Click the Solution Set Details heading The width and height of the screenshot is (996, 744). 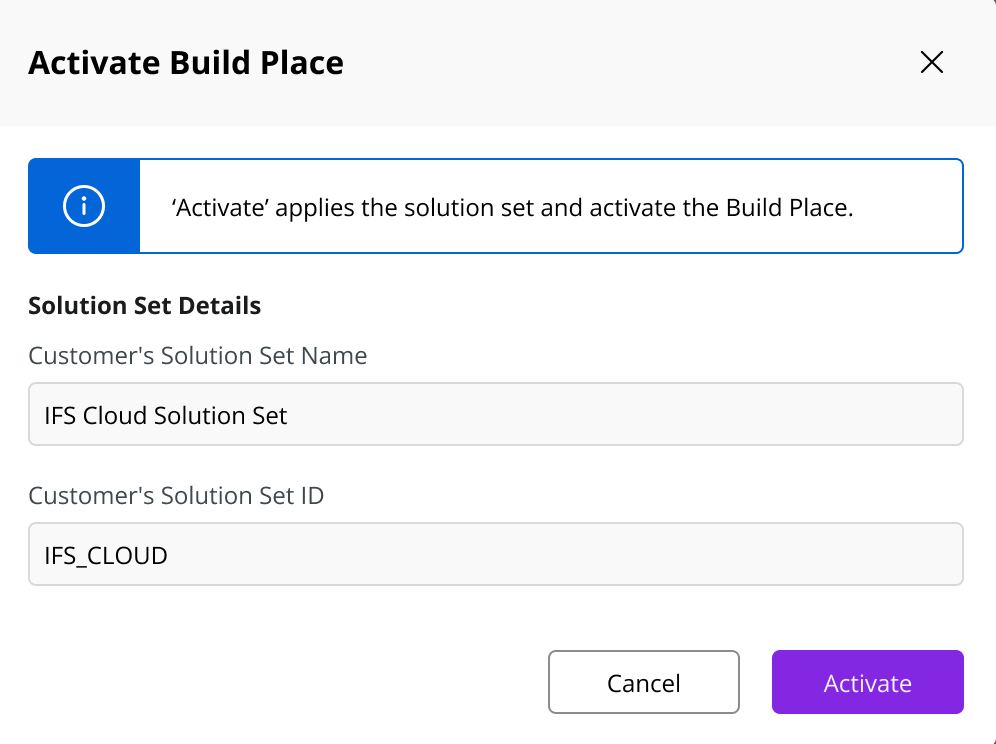(145, 306)
